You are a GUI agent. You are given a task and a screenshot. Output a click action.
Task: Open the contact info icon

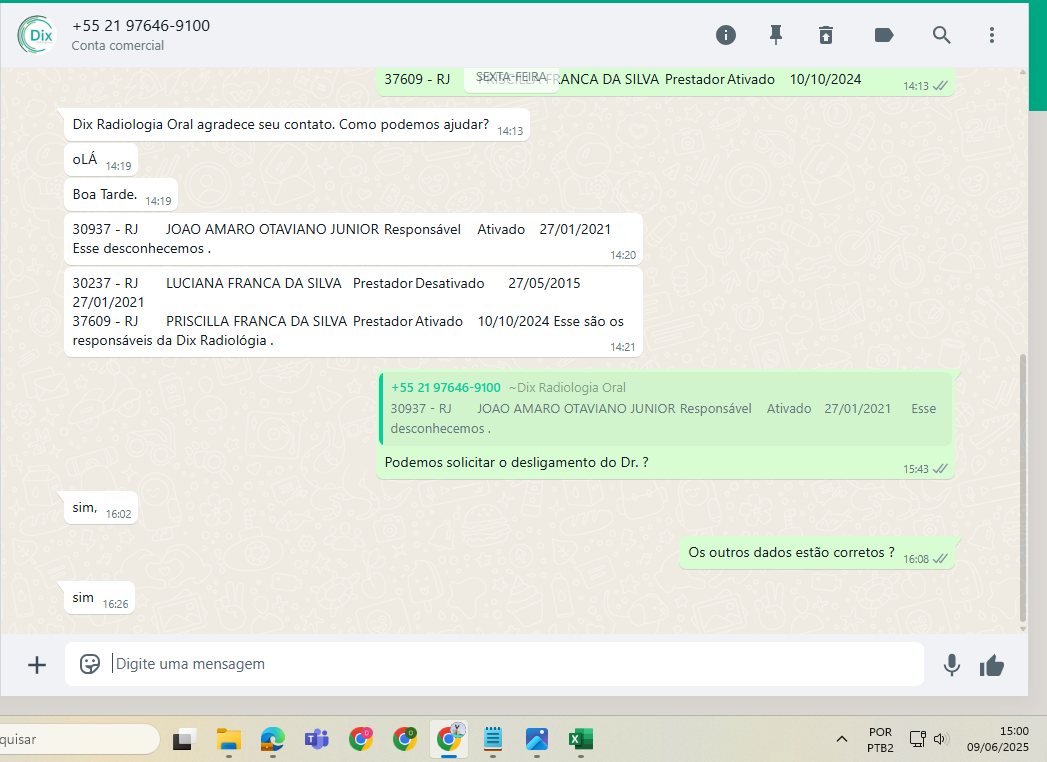[726, 35]
